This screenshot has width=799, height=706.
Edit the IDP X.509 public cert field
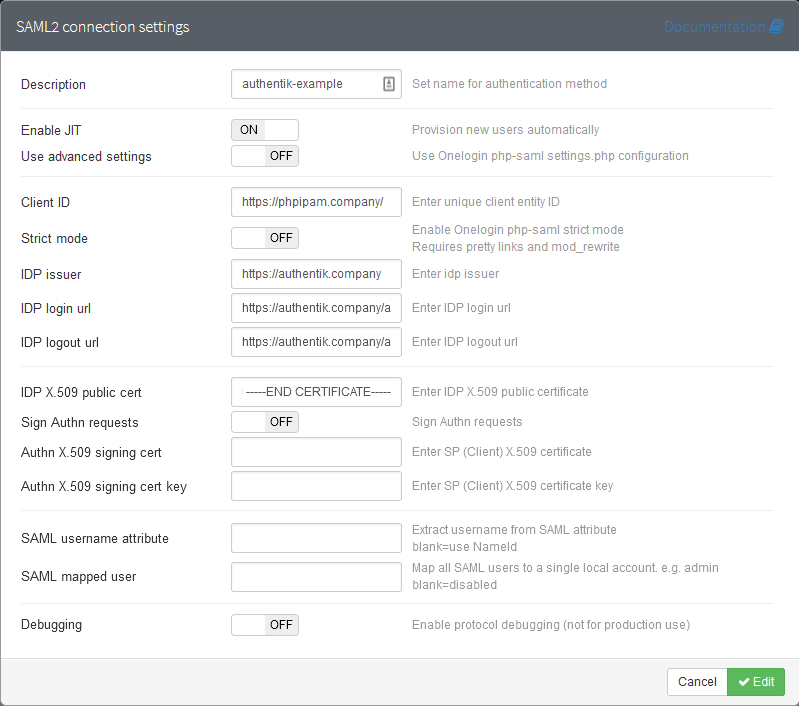[x=316, y=392]
